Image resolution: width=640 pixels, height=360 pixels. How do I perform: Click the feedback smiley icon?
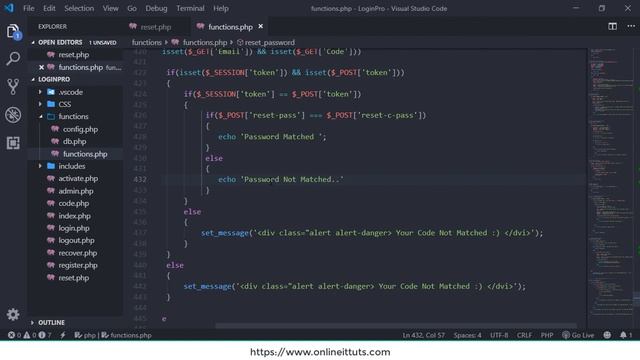point(607,335)
